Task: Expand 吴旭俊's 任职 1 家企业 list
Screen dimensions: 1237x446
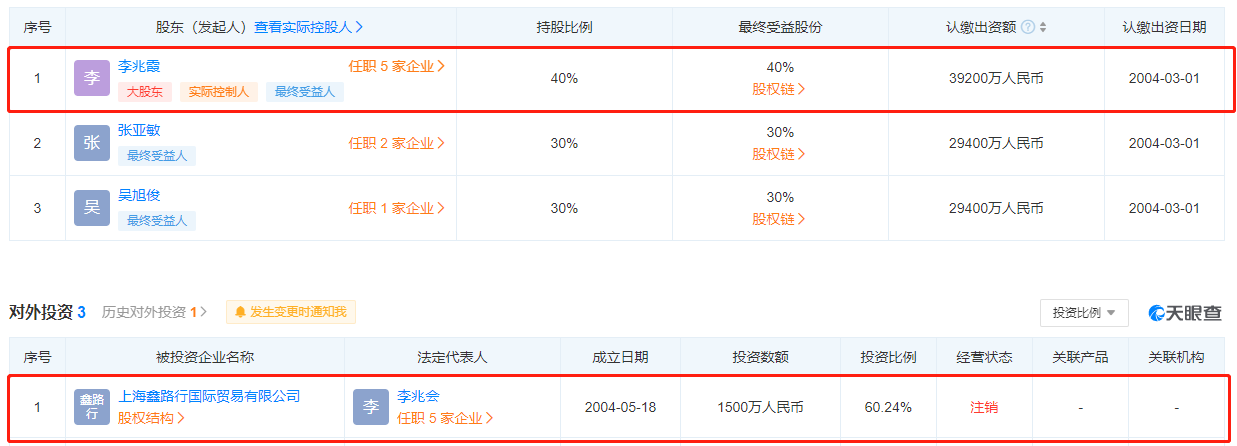Action: 396,208
